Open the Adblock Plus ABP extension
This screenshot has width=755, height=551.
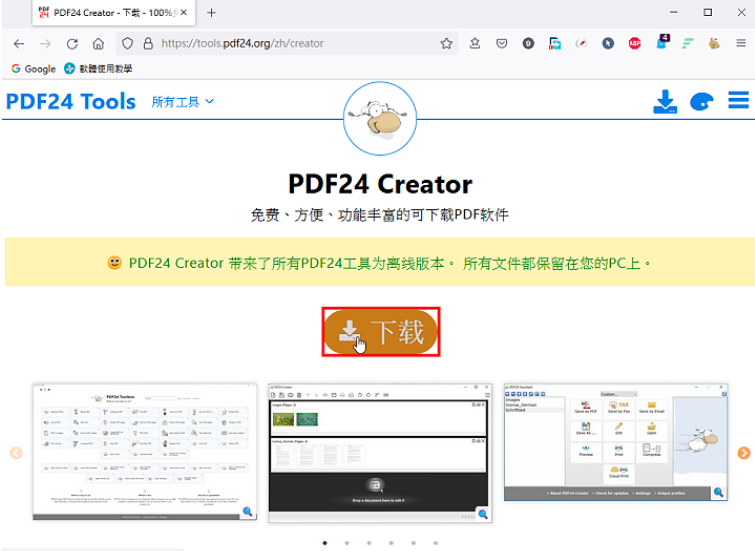pos(635,44)
